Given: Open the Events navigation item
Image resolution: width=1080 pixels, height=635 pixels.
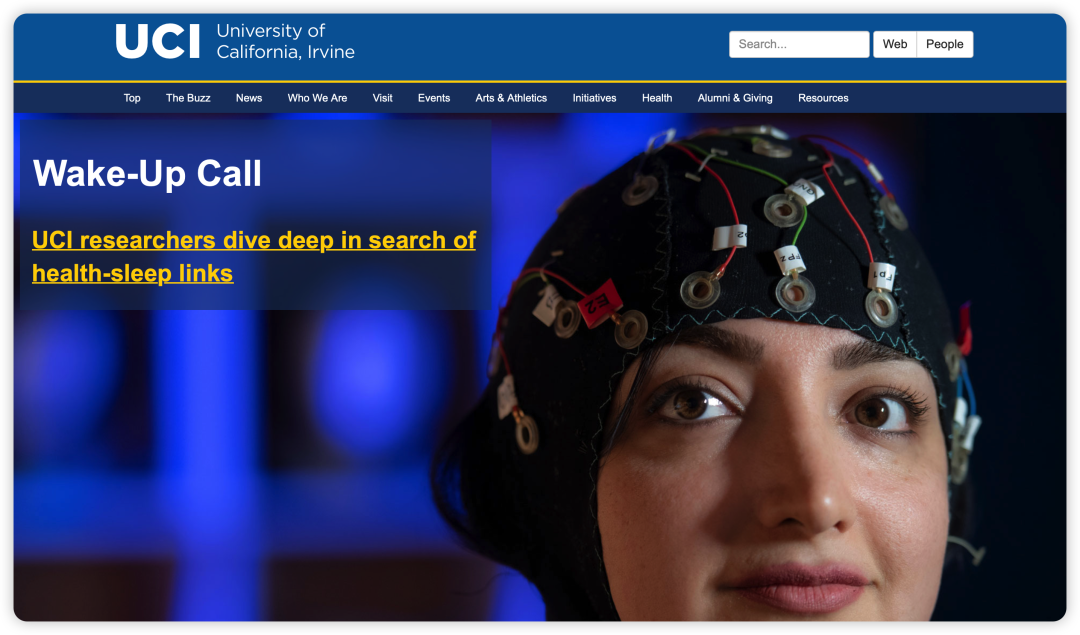Looking at the screenshot, I should click(x=434, y=98).
